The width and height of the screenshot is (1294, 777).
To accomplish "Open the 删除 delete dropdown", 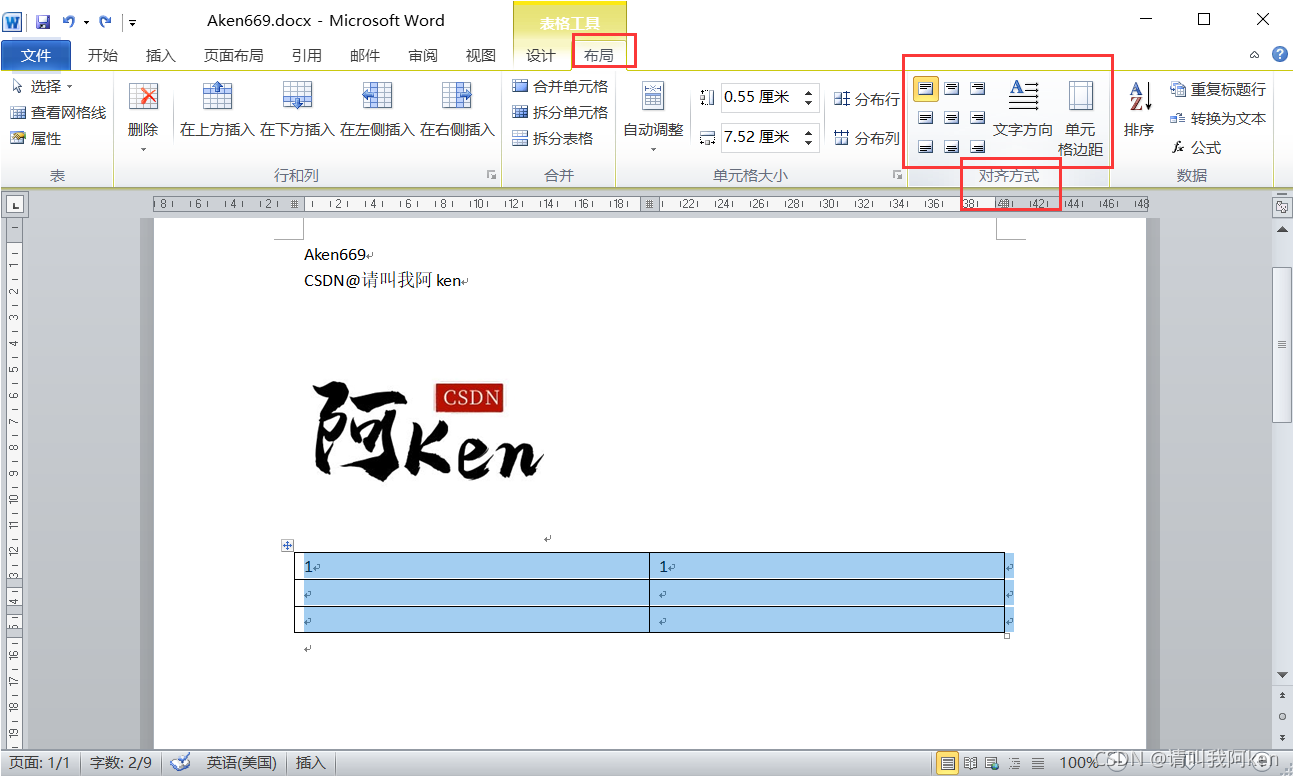I will pyautogui.click(x=143, y=118).
